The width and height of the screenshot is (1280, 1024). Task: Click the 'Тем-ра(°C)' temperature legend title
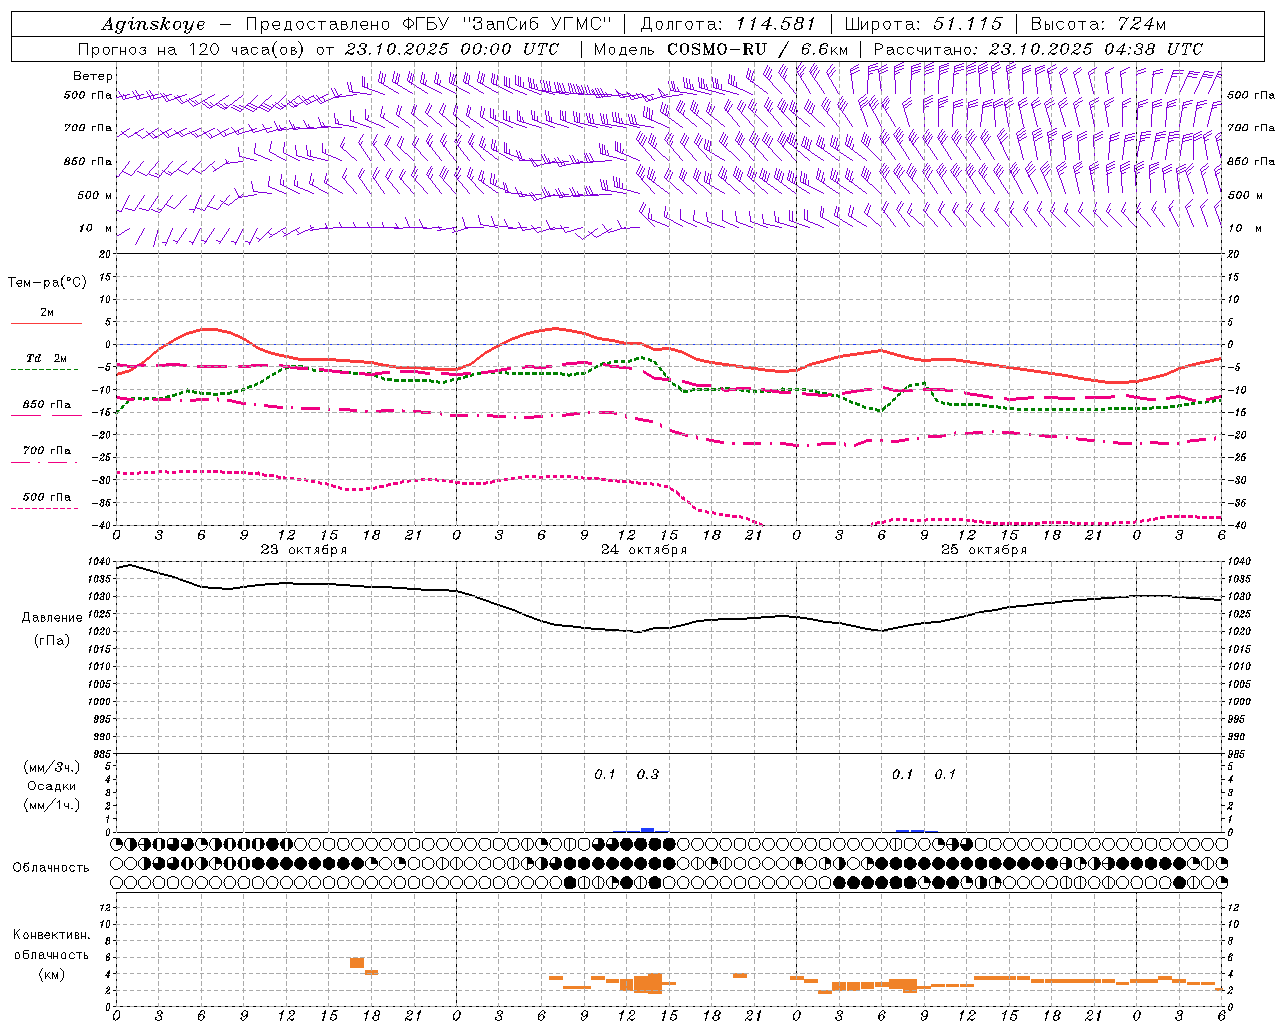(47, 283)
